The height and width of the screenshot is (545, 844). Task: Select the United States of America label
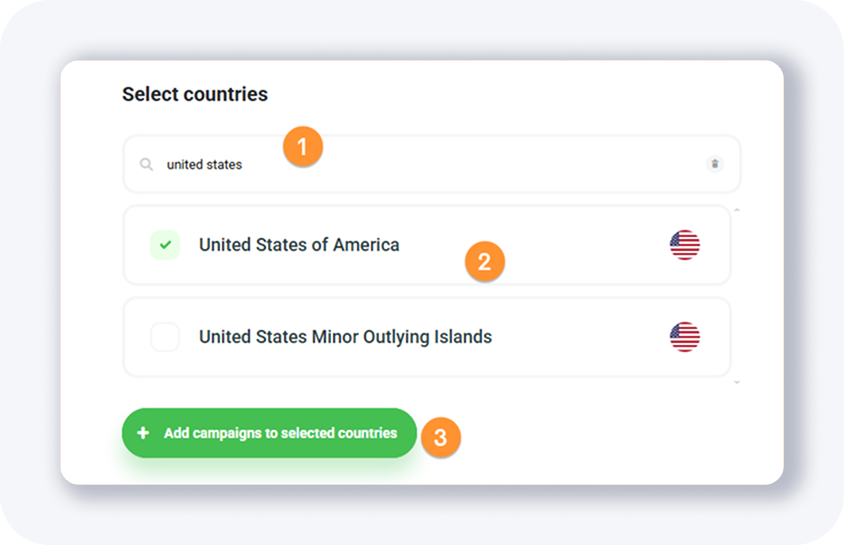tap(299, 245)
